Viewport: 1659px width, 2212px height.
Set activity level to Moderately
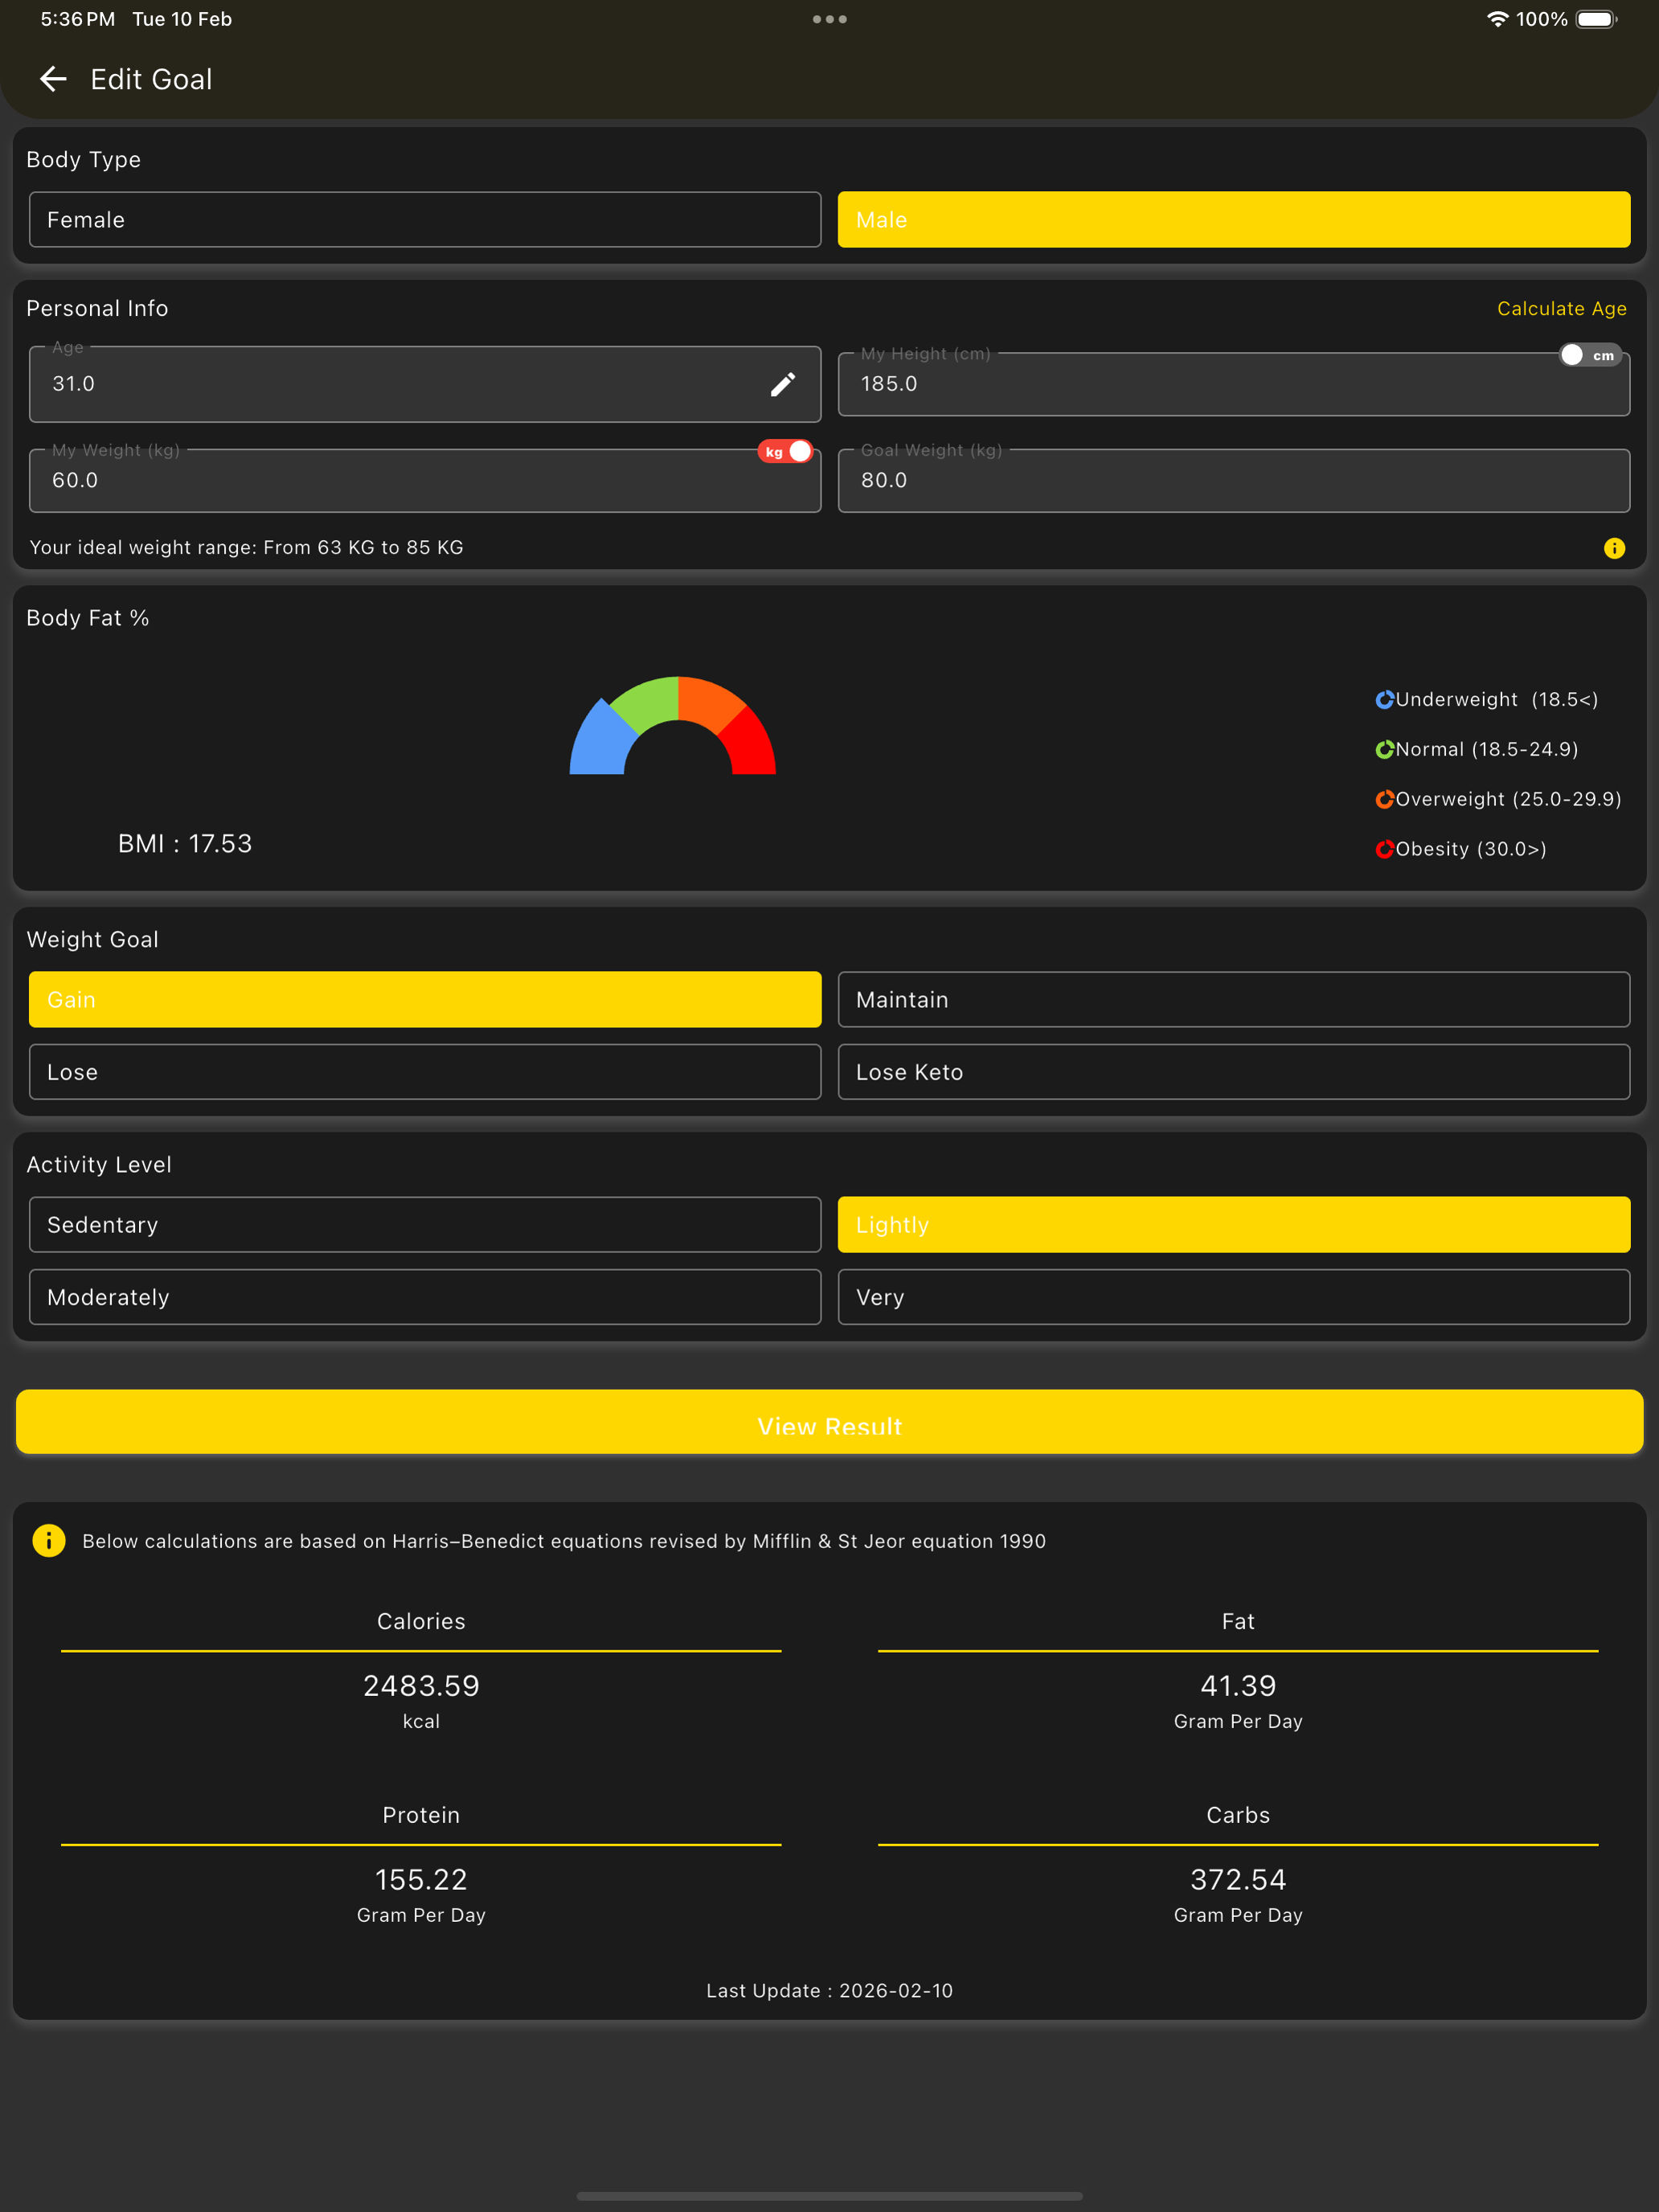point(425,1297)
